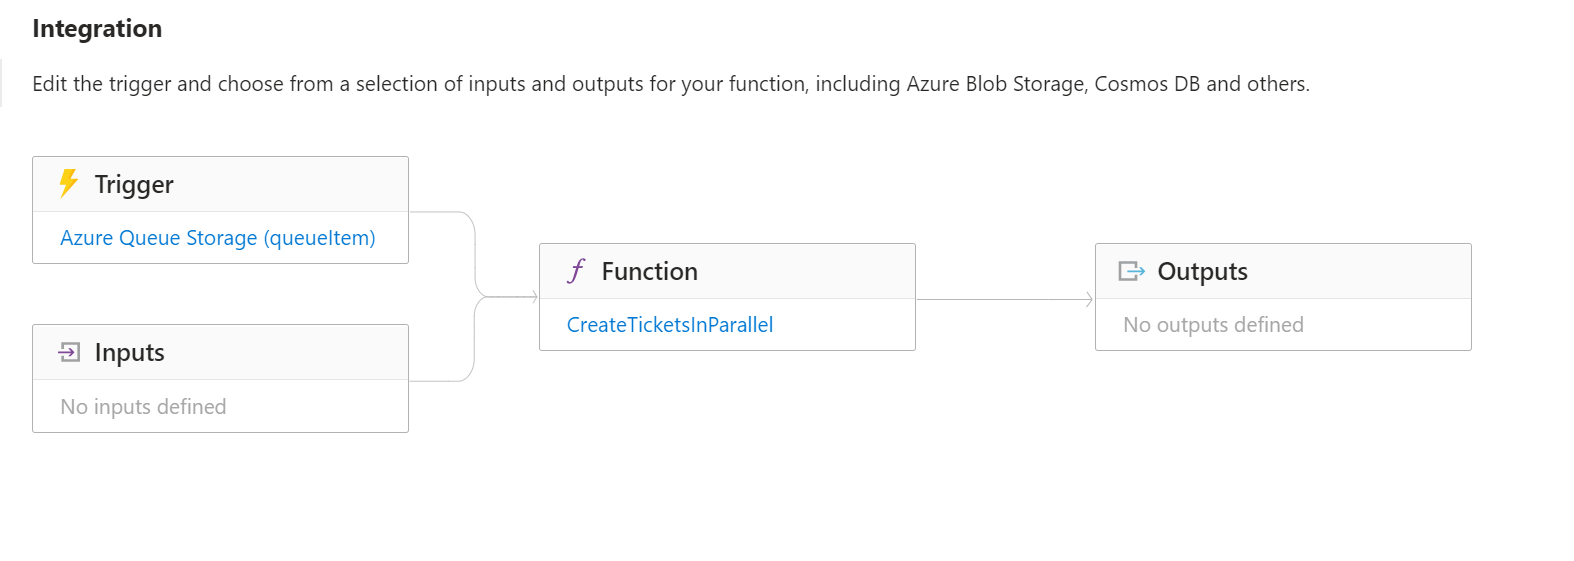Click the Integration page heading
The height and width of the screenshot is (561, 1574).
[x=97, y=29]
